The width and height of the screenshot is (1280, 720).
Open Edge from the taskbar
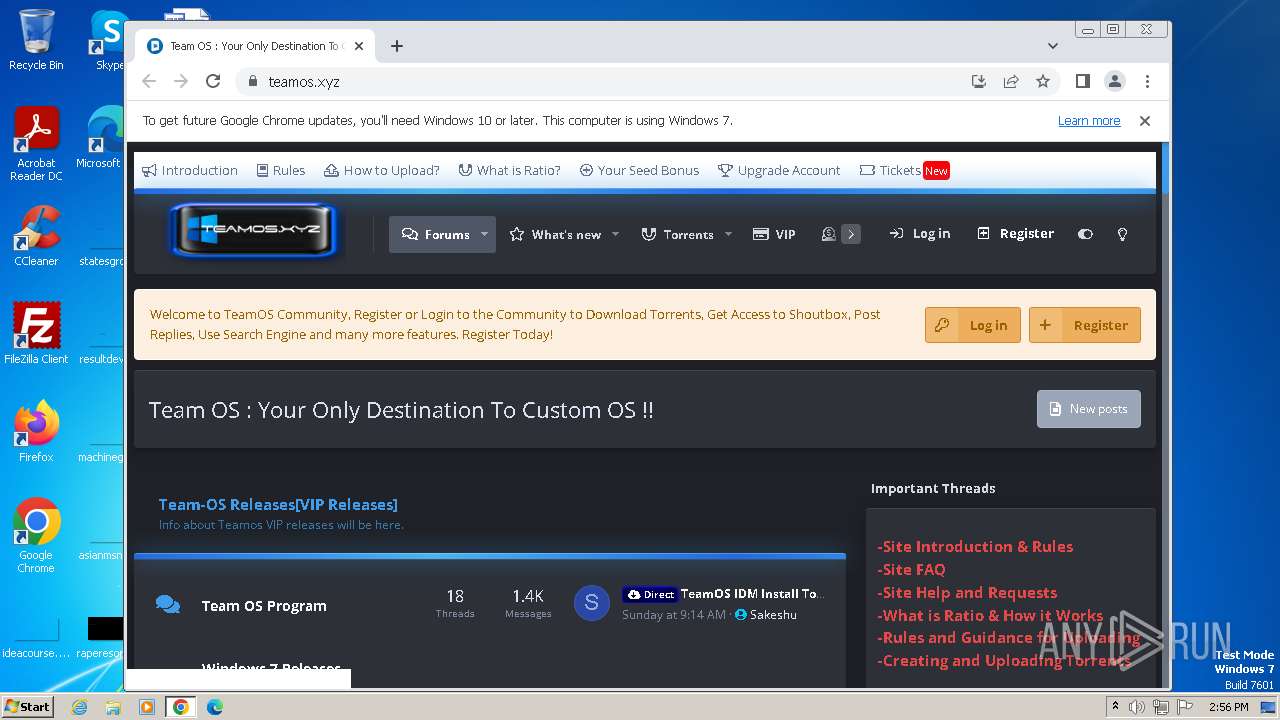click(x=214, y=707)
